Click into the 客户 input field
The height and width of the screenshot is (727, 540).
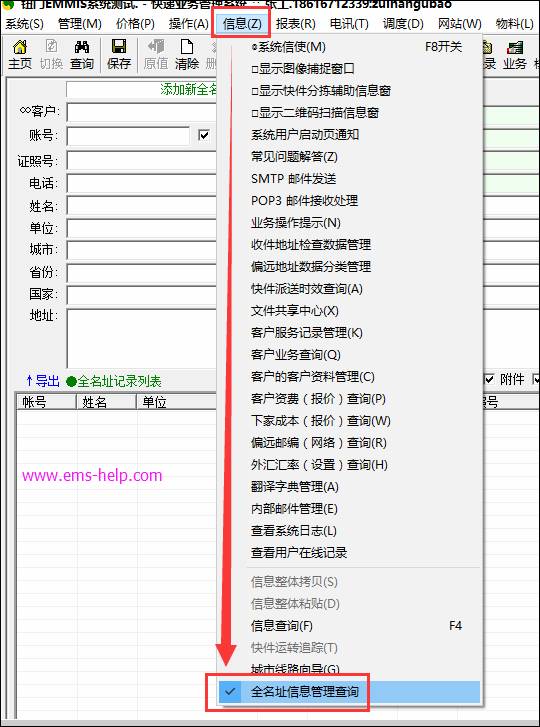(x=142, y=112)
